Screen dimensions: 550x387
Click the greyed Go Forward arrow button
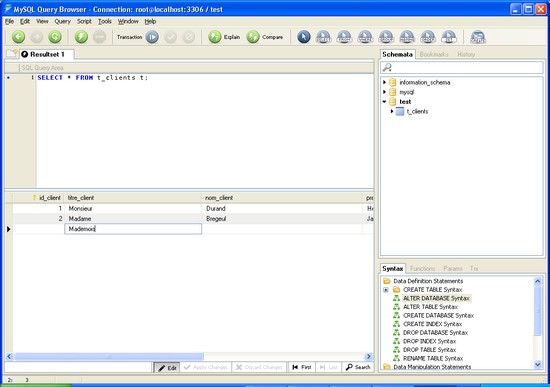(36, 37)
